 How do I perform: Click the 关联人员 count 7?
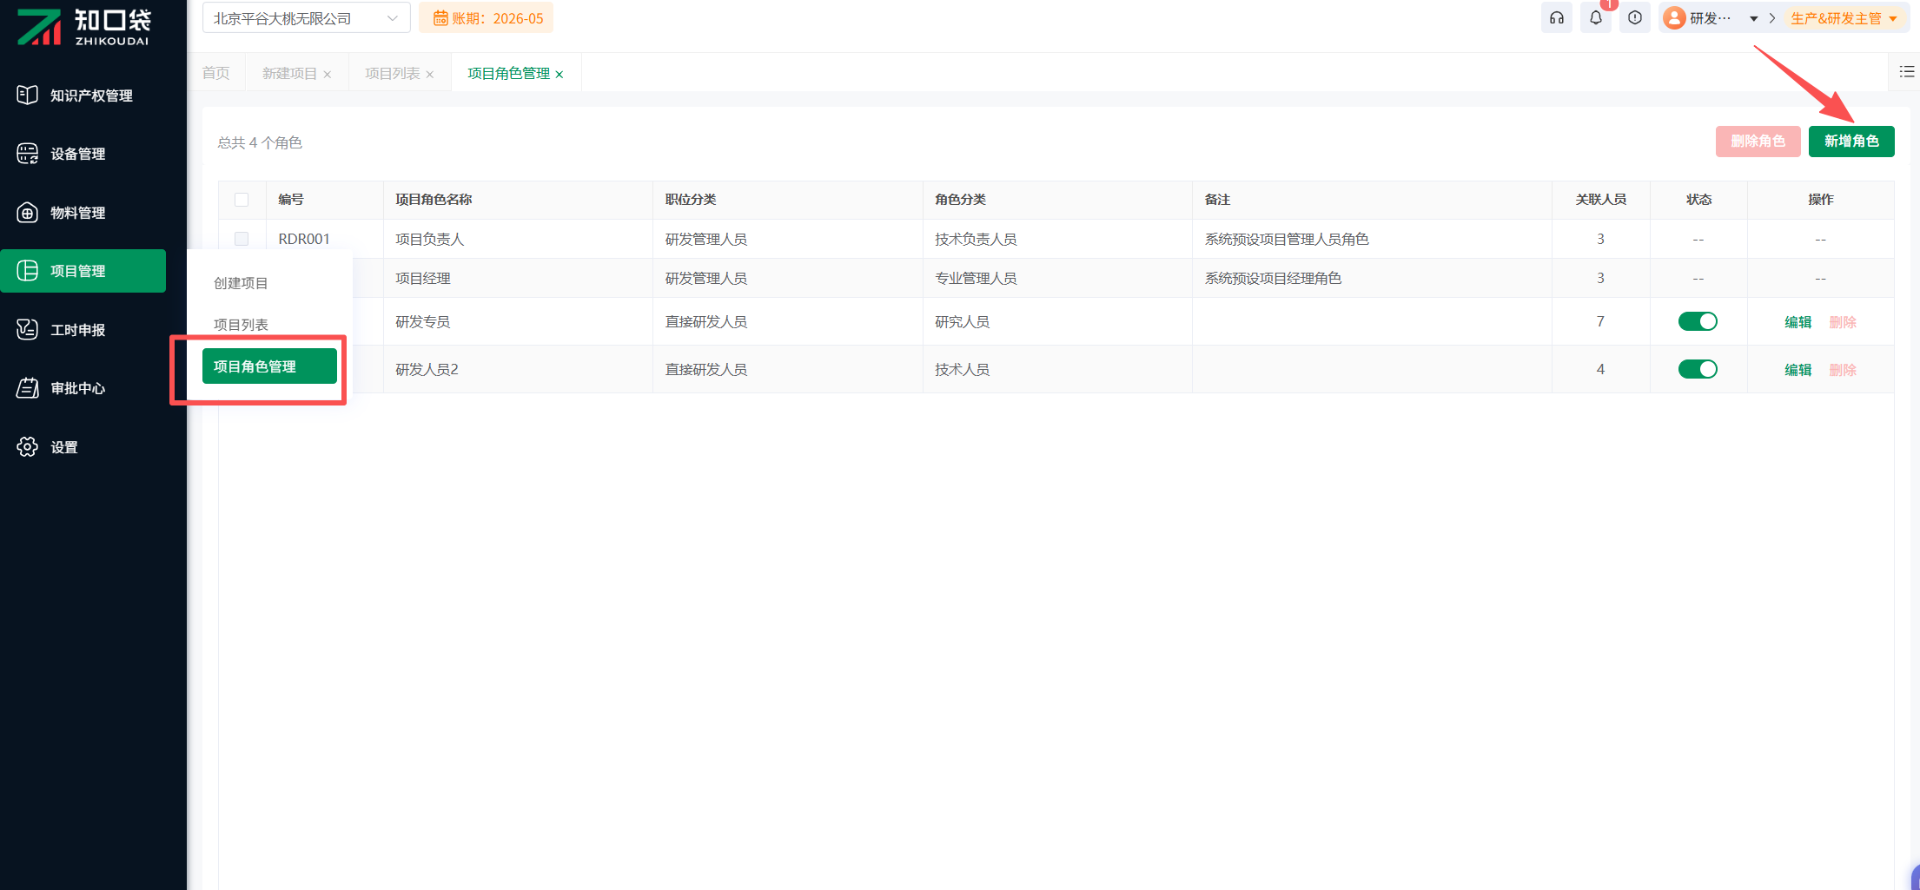tap(1601, 322)
